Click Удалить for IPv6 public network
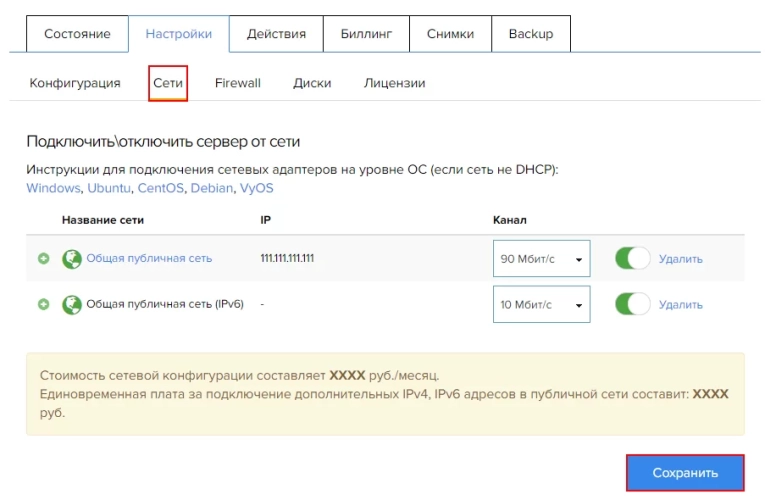 681,304
